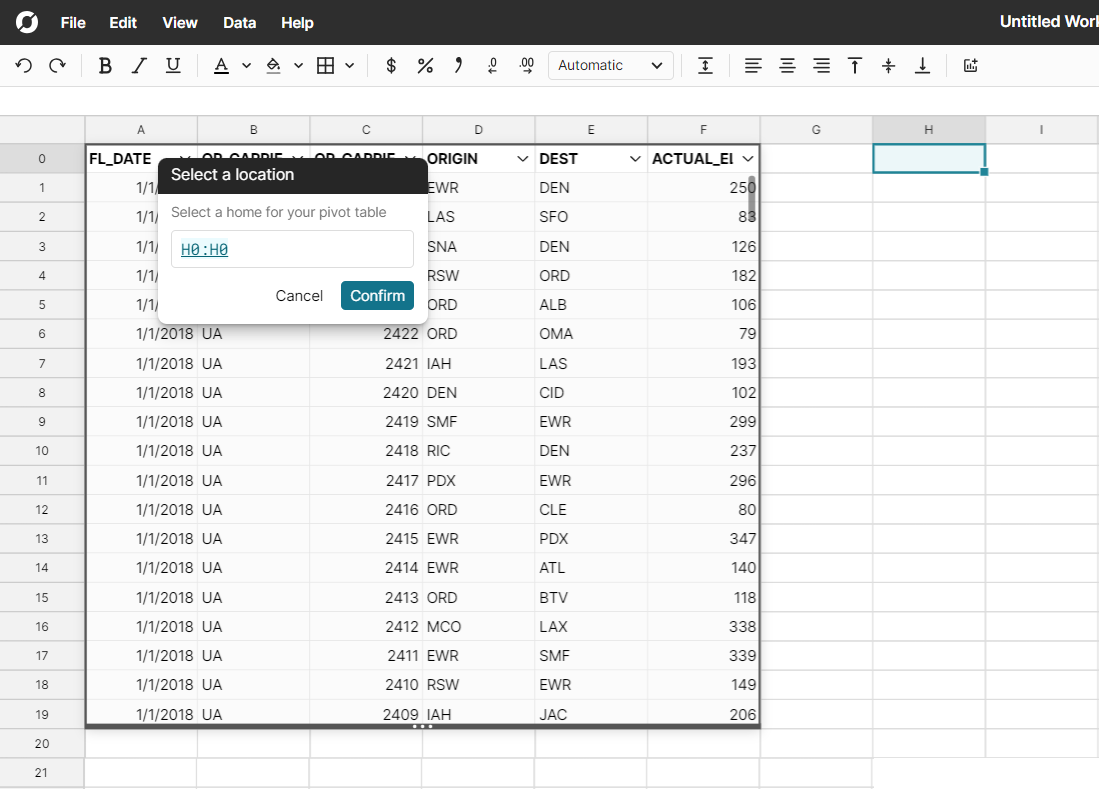Open the number format Automatic dropdown
Screen dimensions: 1099x792
coord(610,65)
